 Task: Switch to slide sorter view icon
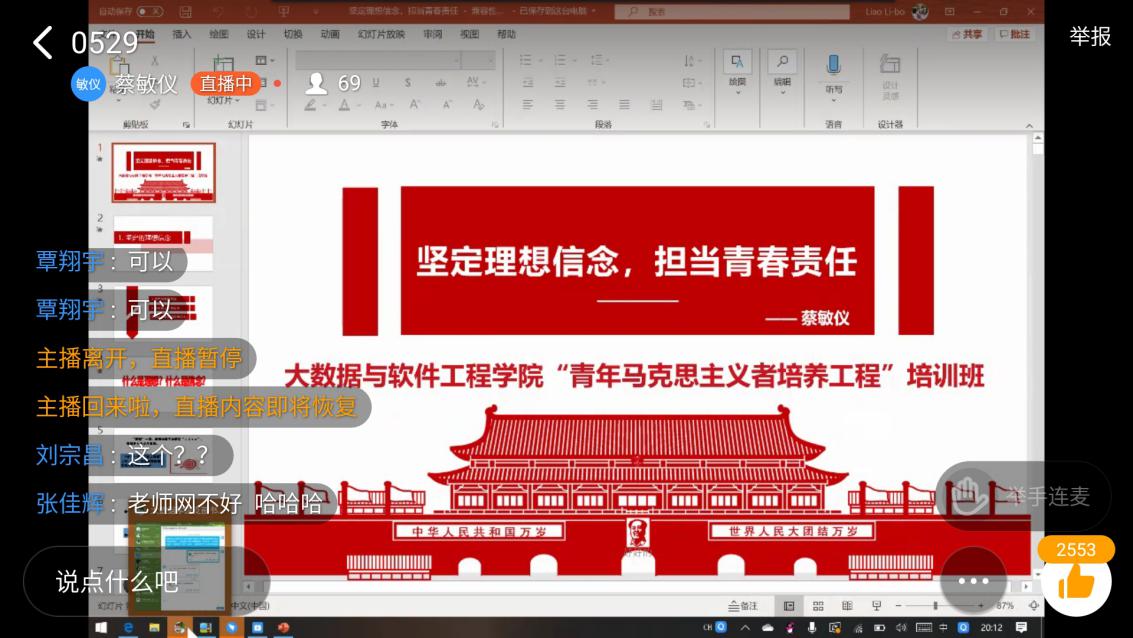818,606
